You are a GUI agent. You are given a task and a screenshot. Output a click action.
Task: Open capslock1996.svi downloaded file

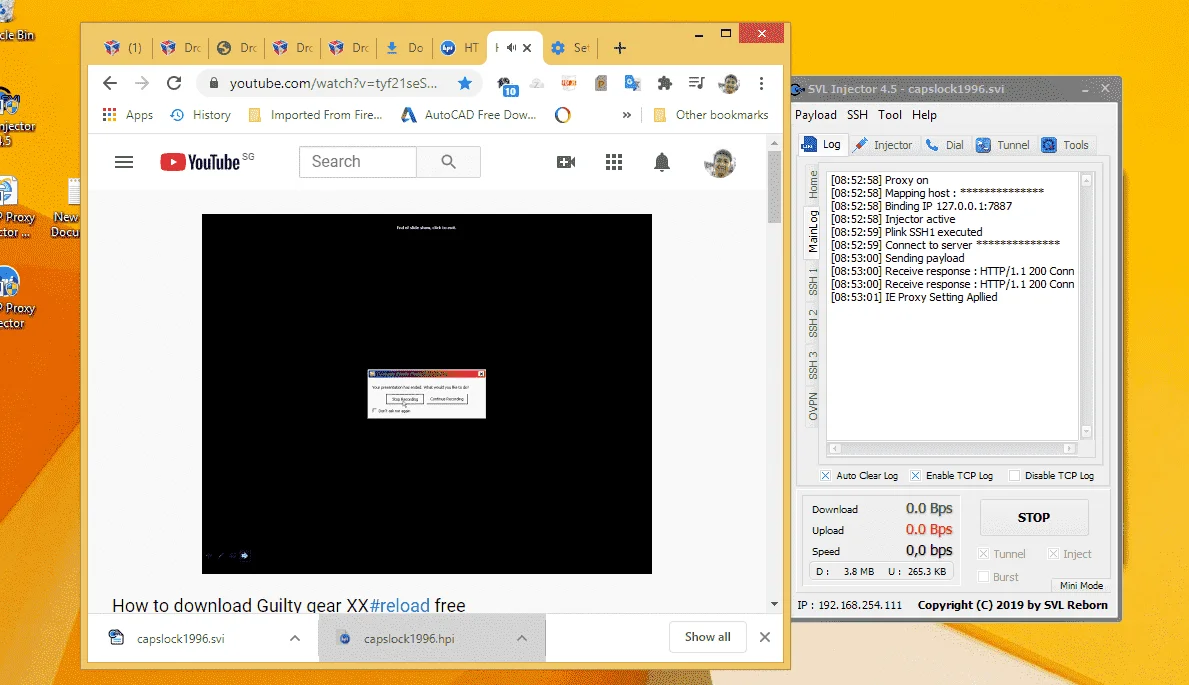[x=180, y=639]
